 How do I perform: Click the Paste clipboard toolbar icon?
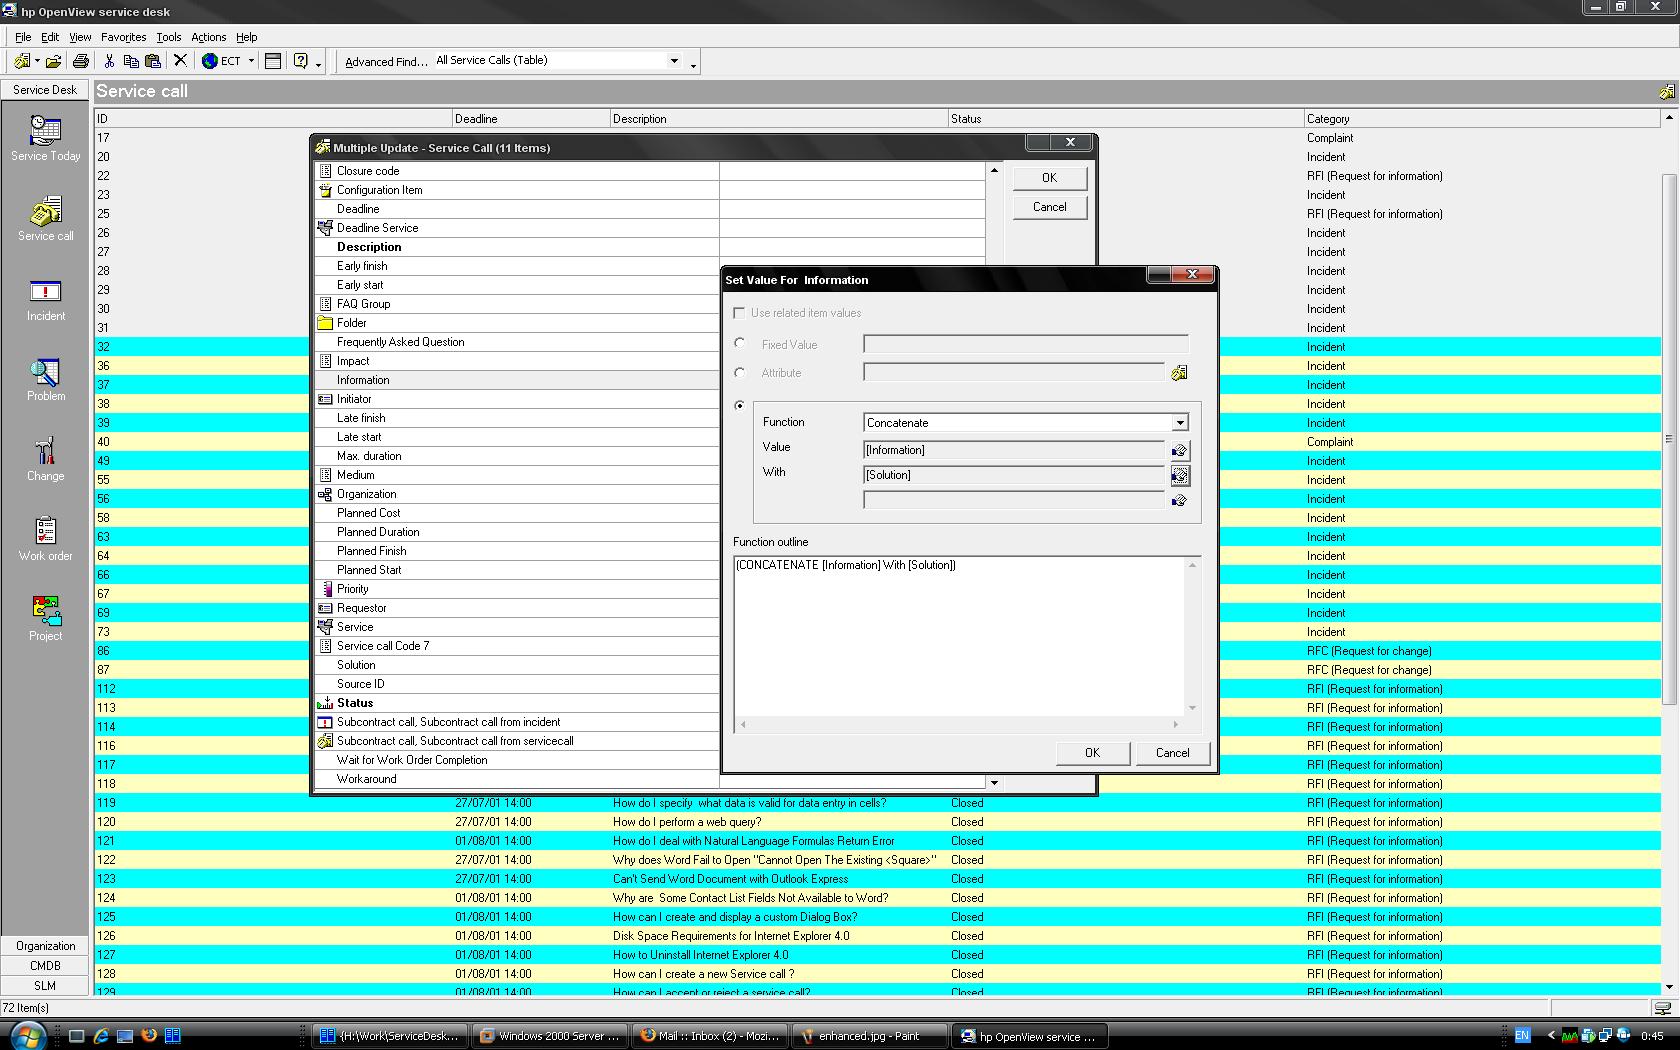tap(153, 61)
